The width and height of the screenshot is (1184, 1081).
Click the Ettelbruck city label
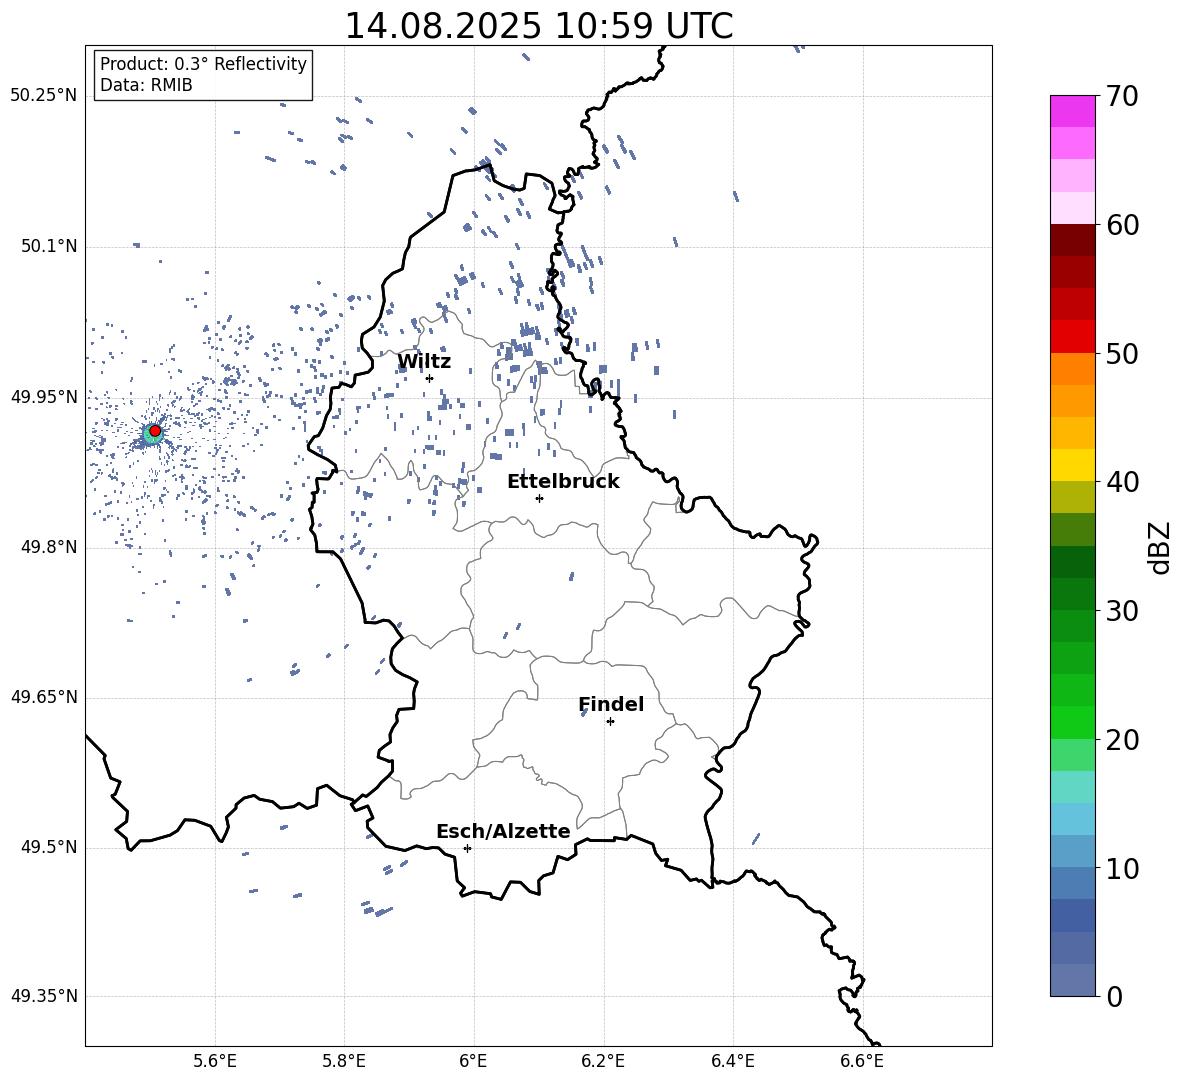(x=563, y=482)
